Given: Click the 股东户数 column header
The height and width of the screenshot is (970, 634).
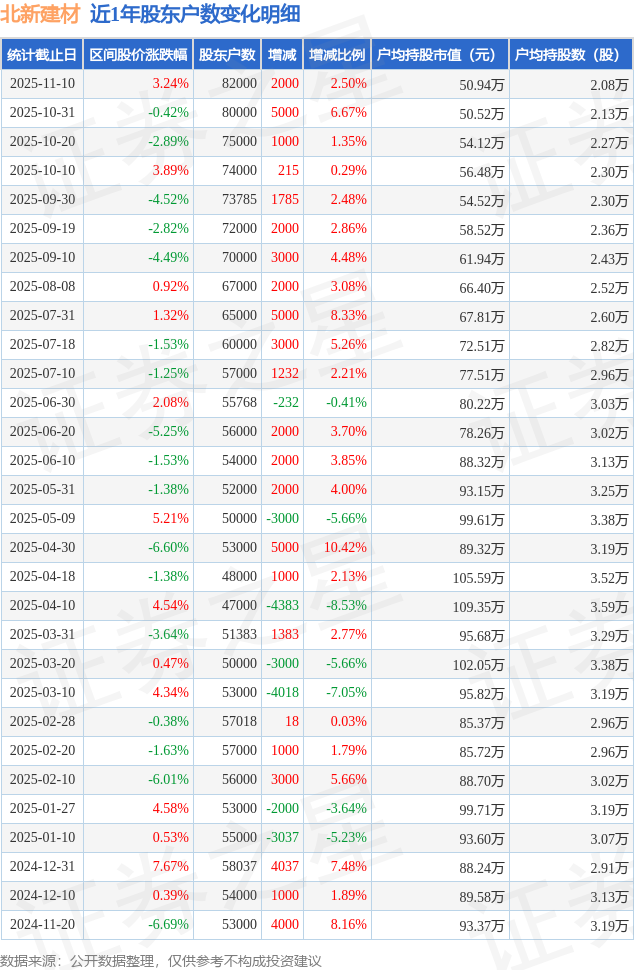Looking at the screenshot, I should (227, 55).
